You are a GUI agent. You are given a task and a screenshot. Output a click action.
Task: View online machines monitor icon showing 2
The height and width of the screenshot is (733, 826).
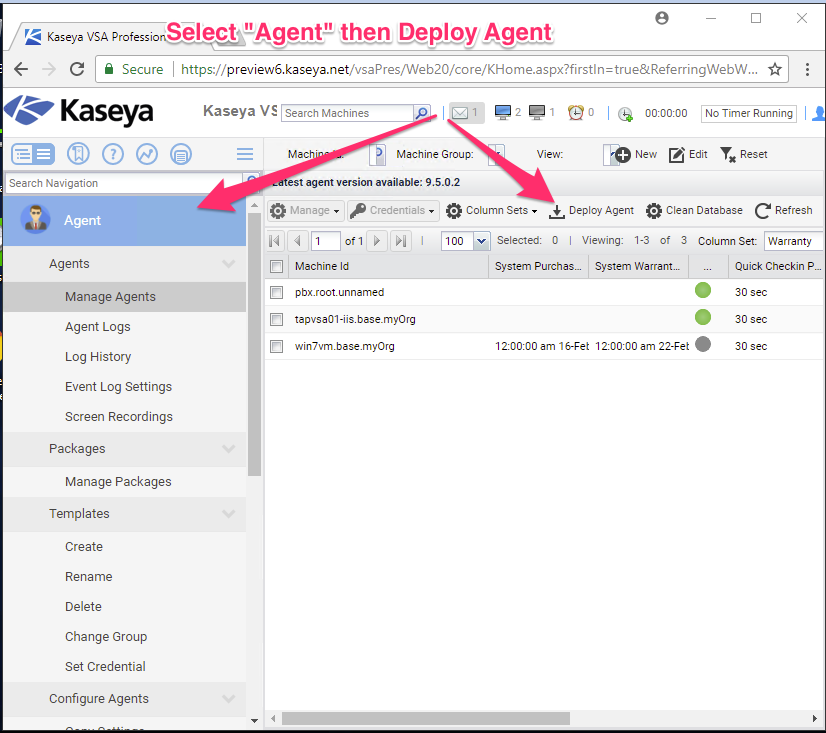[x=503, y=112]
